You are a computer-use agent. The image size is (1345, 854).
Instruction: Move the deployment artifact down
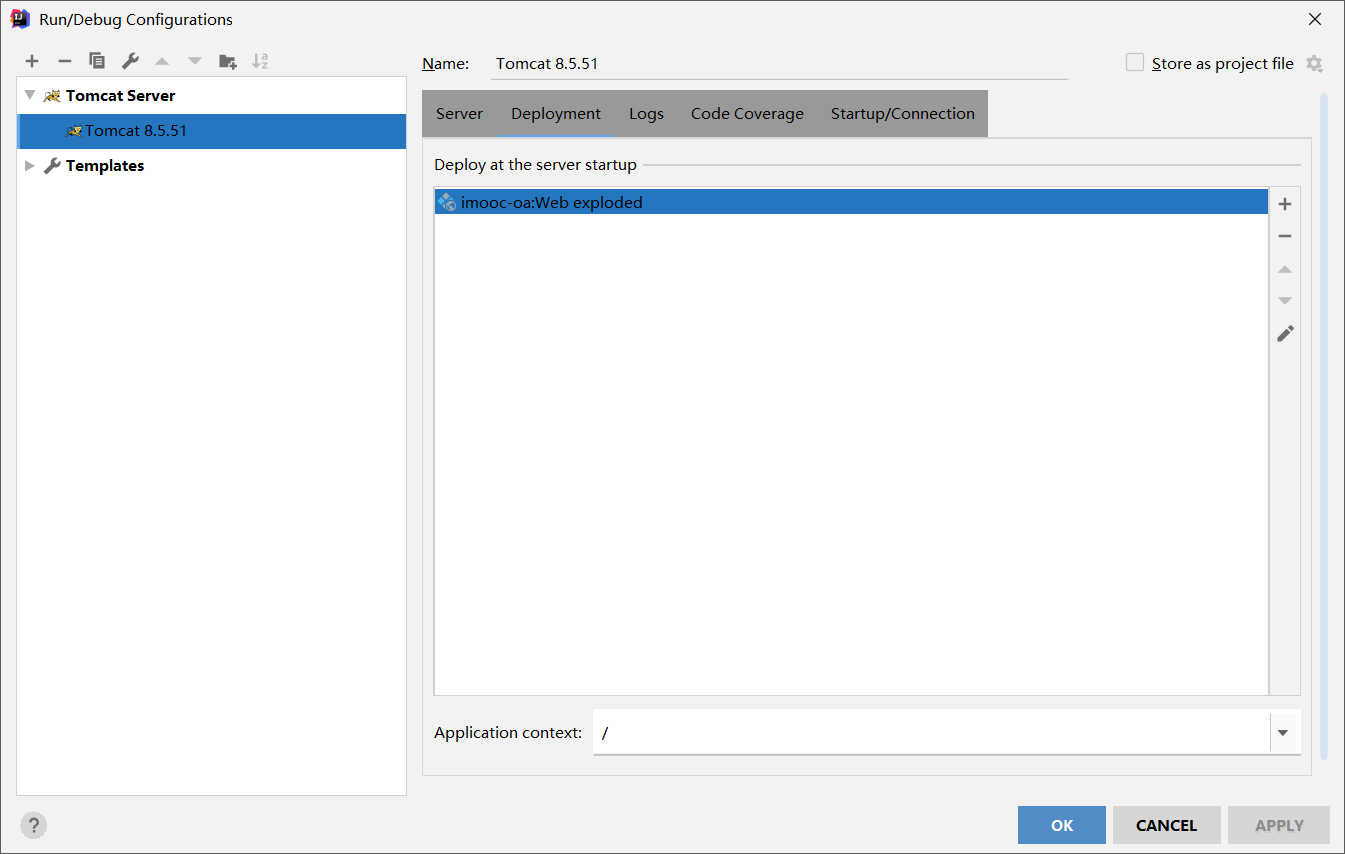coord(1285,301)
